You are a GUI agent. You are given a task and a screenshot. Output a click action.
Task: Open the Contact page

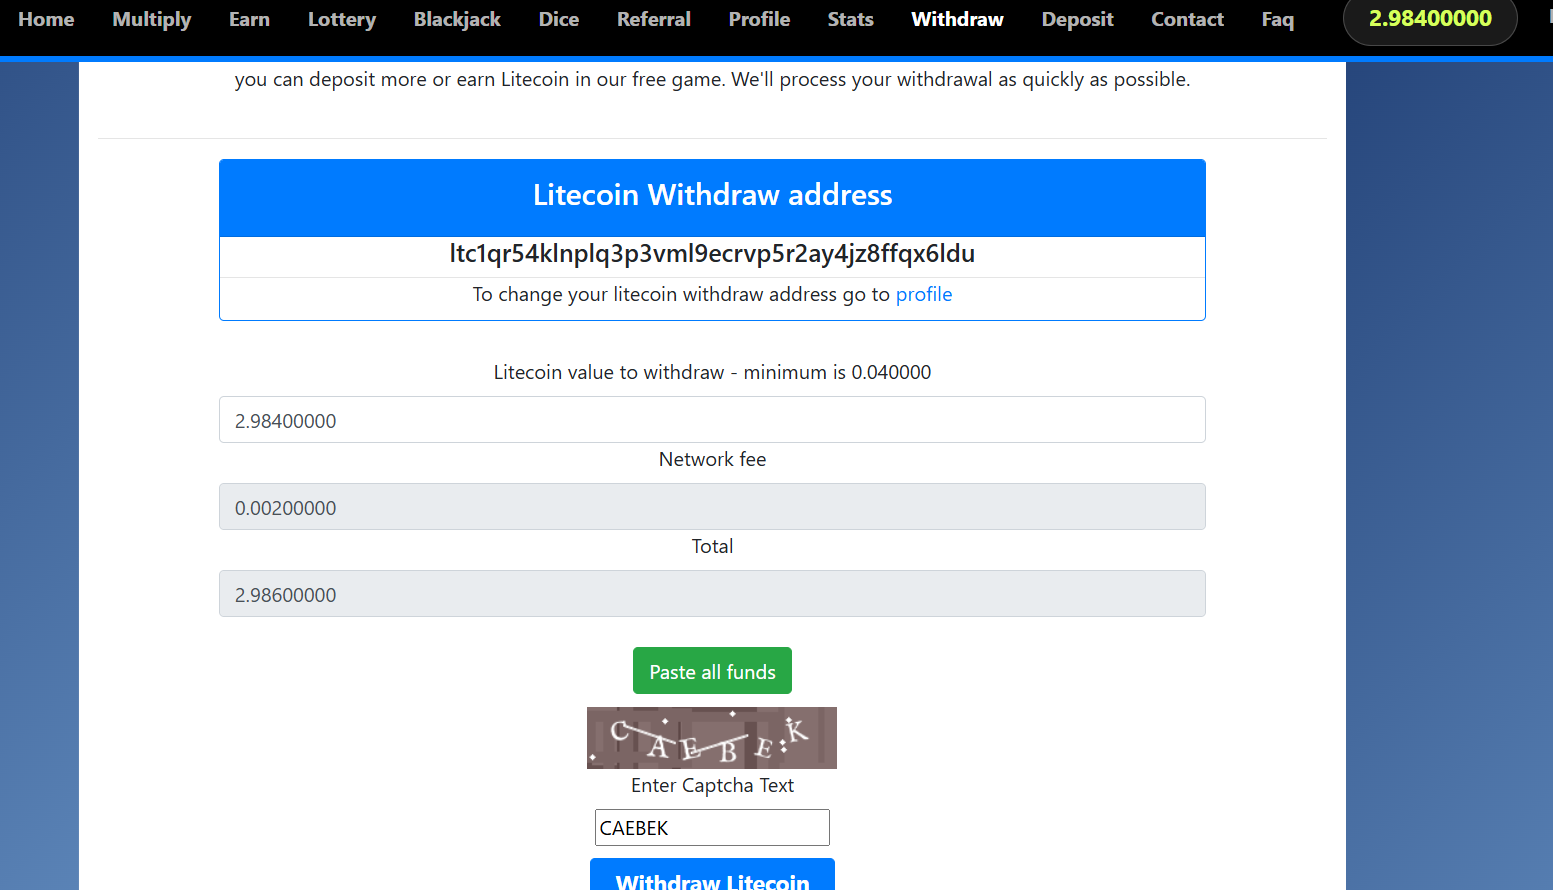[1187, 20]
